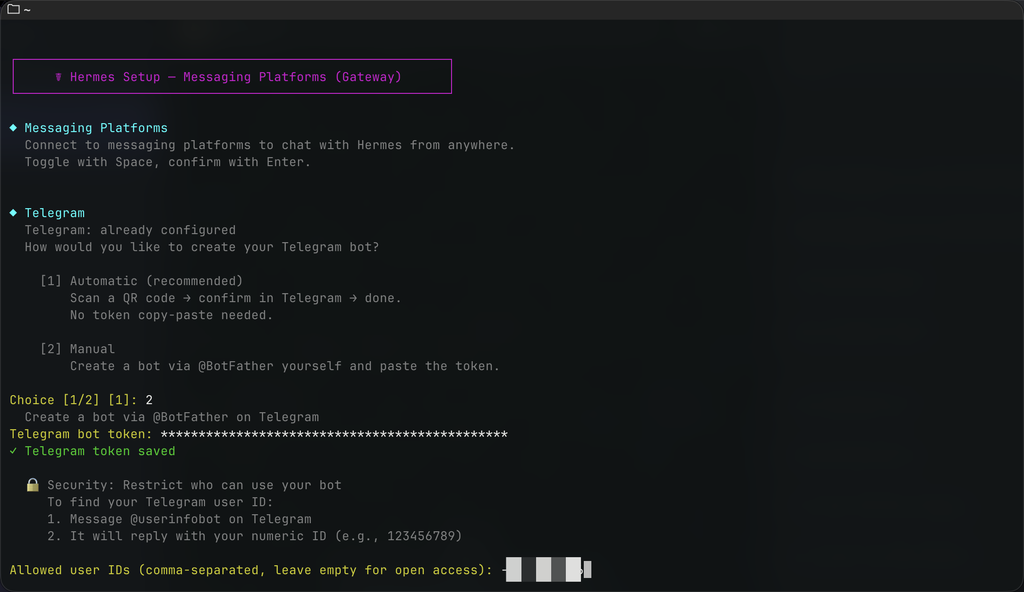Click the line "Scan a QR code → confirm in Telegram → done."

point(236,298)
